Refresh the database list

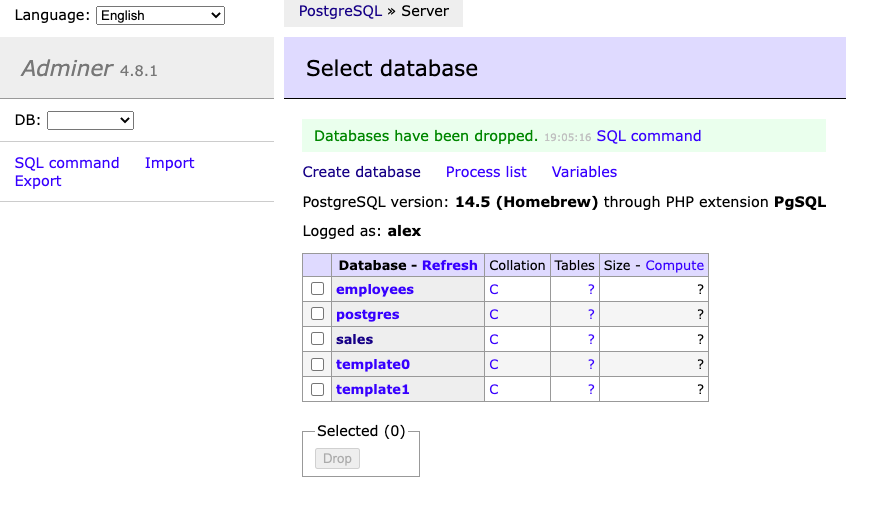(x=449, y=265)
